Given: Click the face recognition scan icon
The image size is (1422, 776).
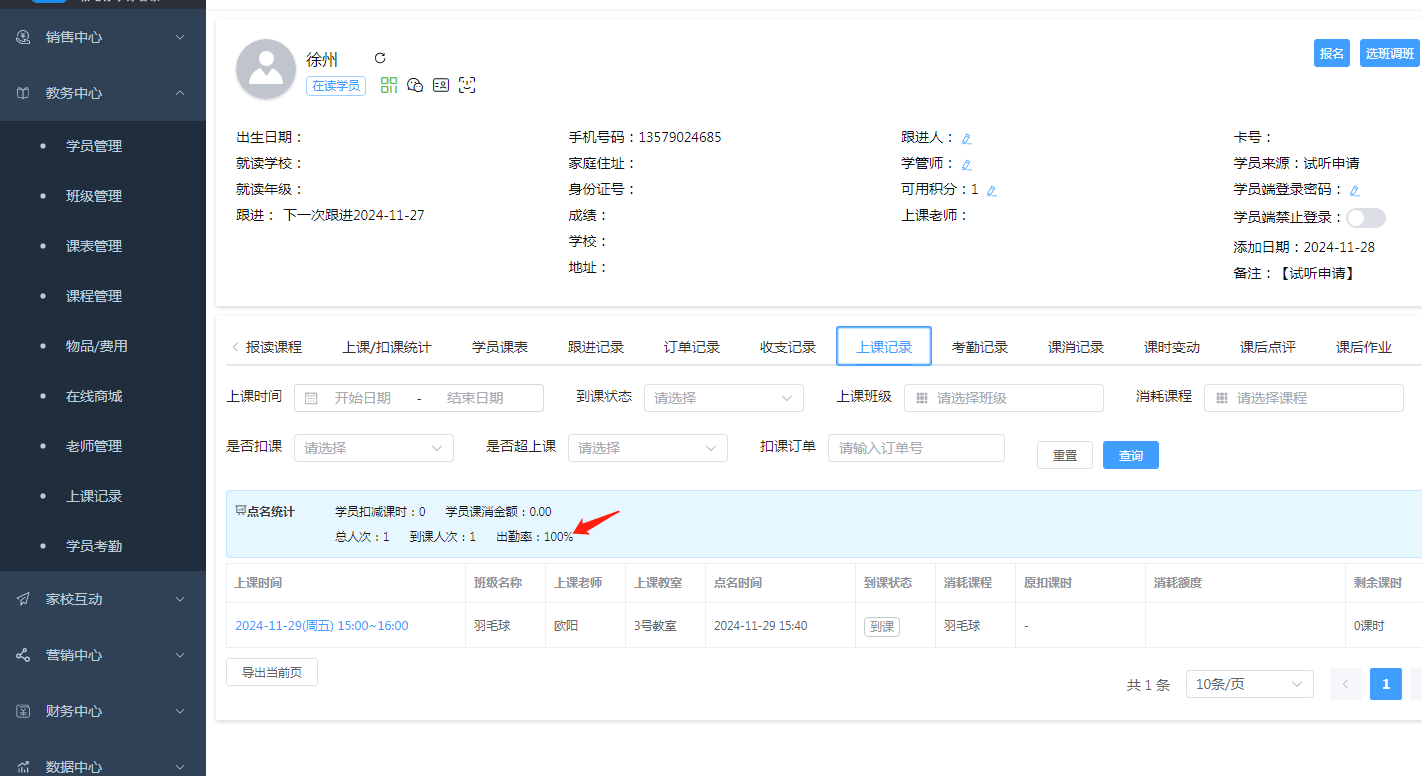Looking at the screenshot, I should pyautogui.click(x=467, y=85).
